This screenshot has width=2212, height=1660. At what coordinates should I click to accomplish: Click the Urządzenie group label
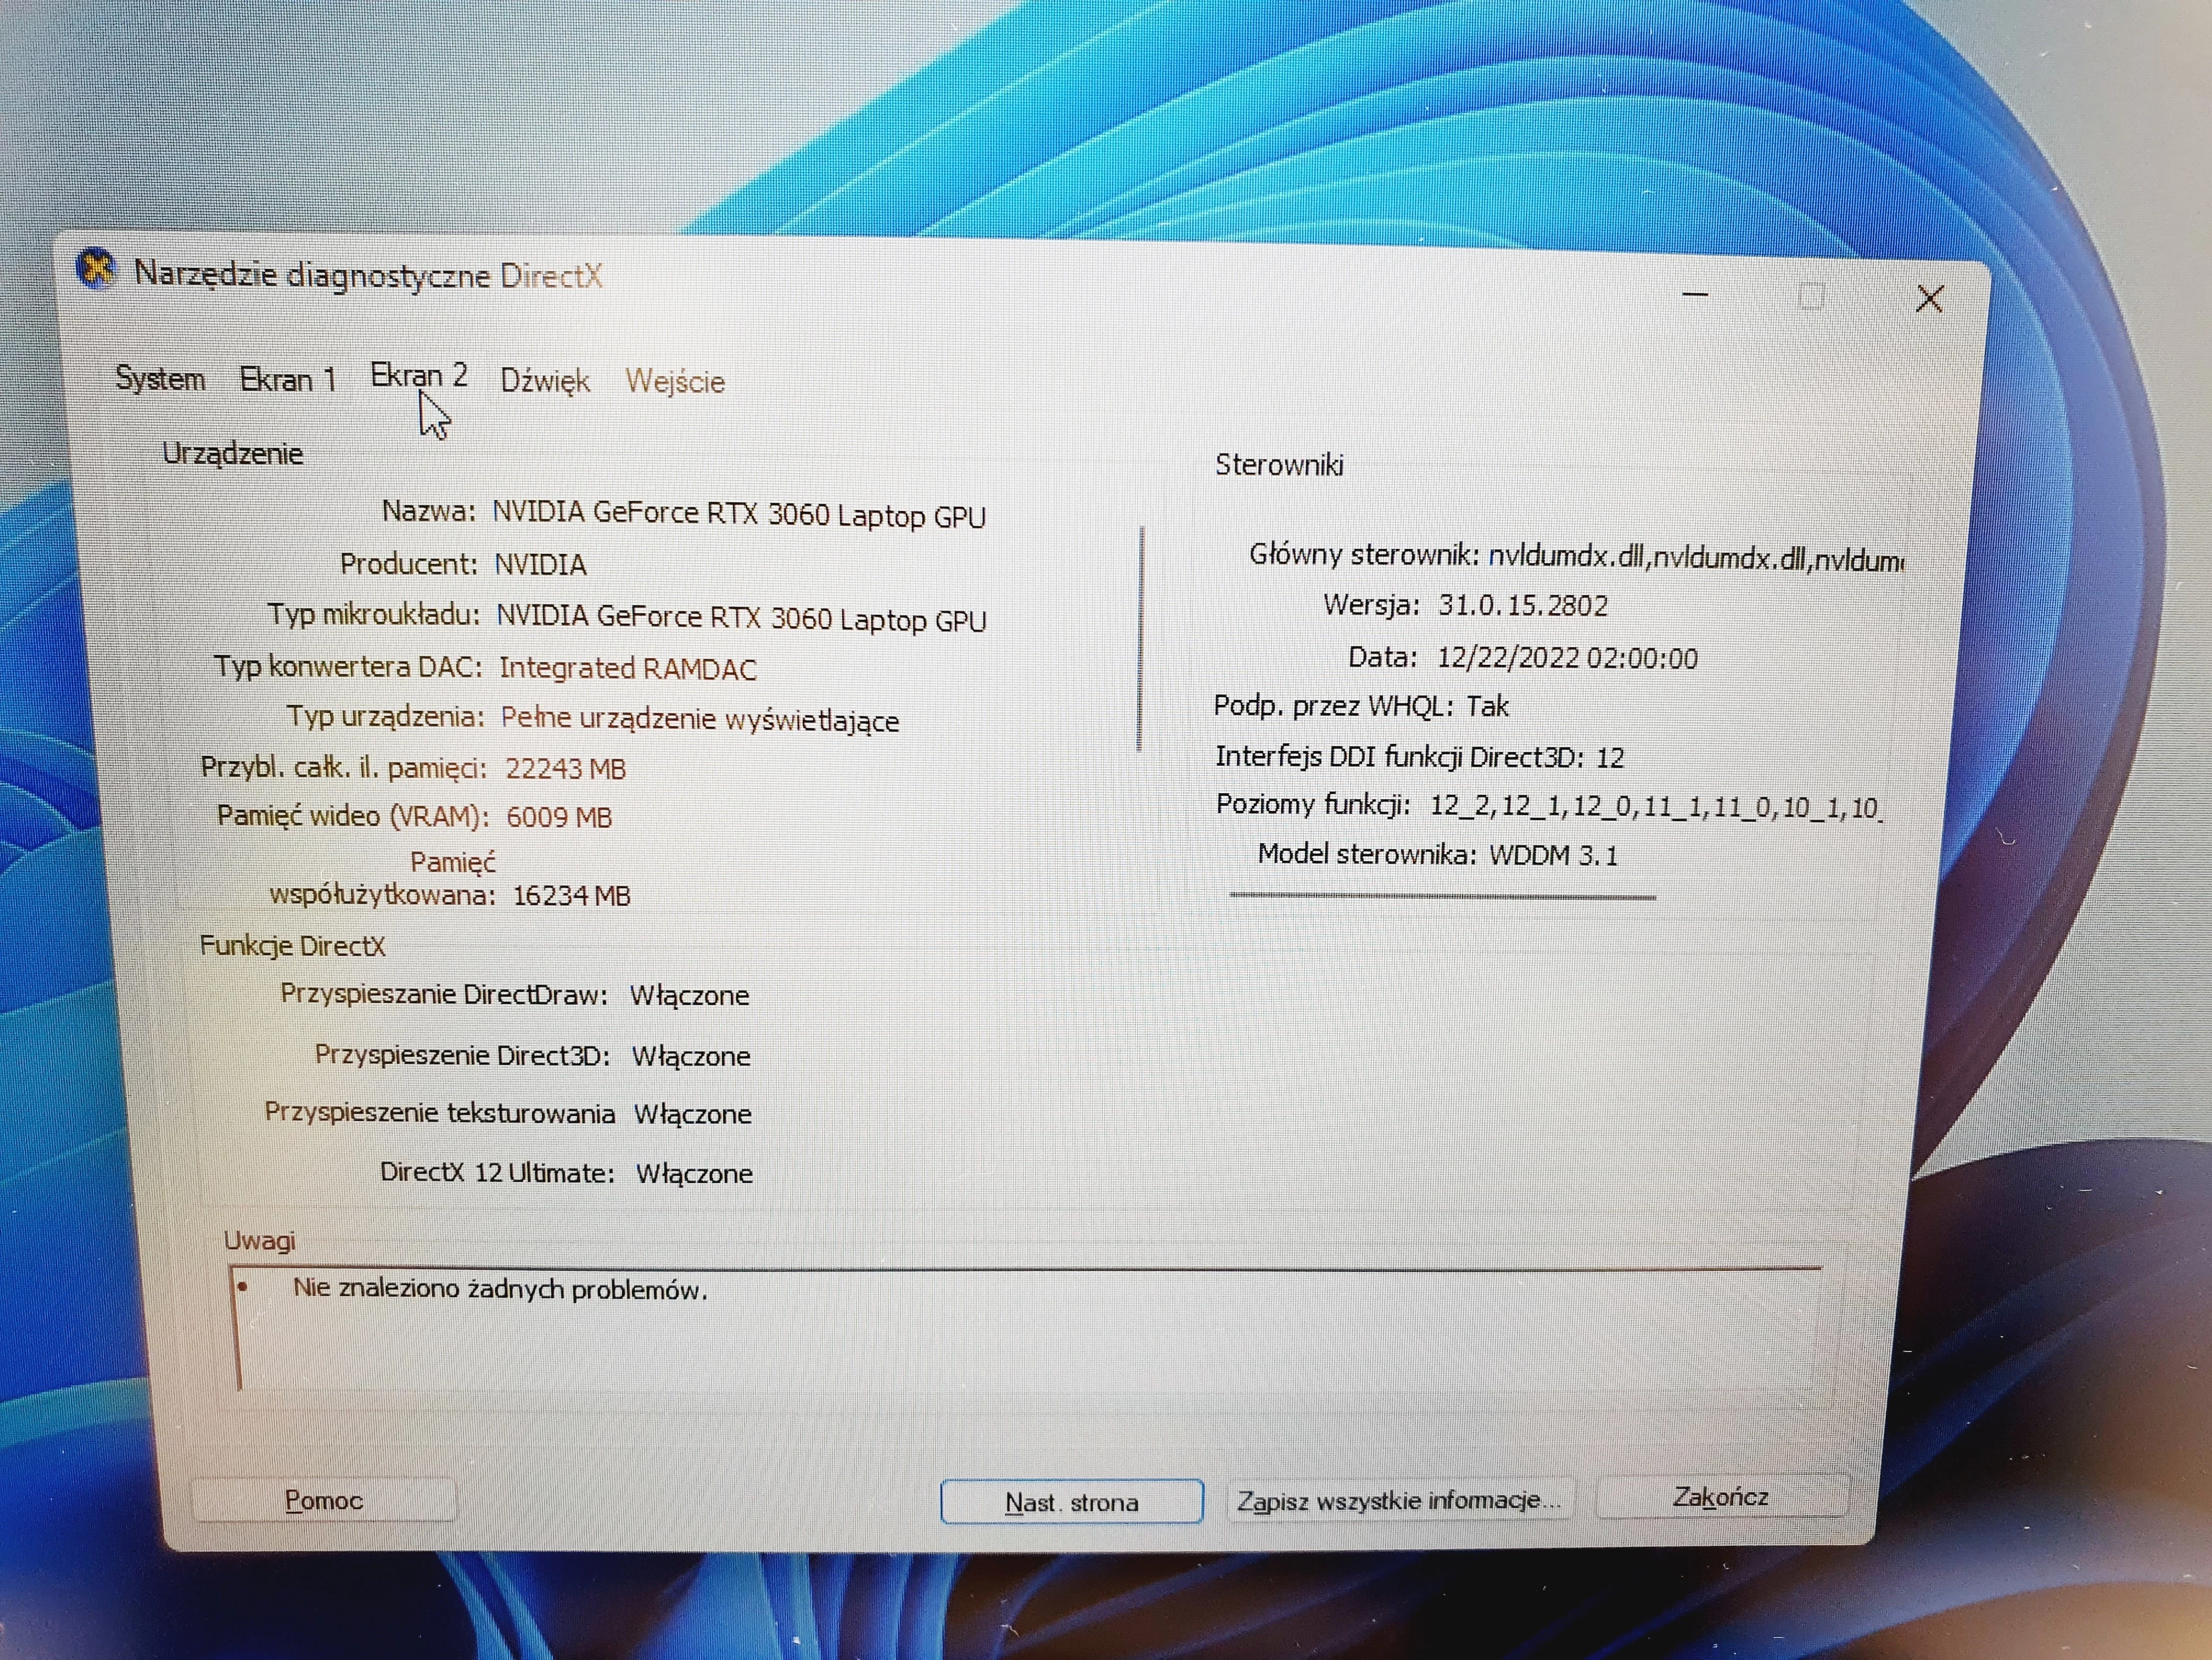coord(232,453)
